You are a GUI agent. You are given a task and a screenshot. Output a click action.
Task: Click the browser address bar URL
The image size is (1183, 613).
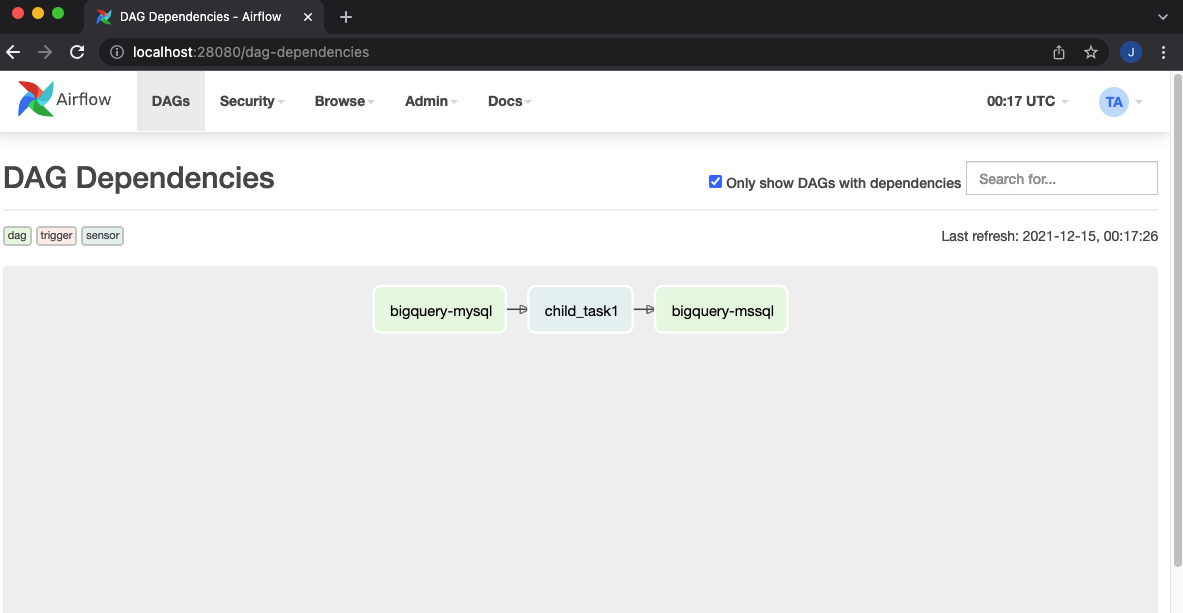[251, 52]
